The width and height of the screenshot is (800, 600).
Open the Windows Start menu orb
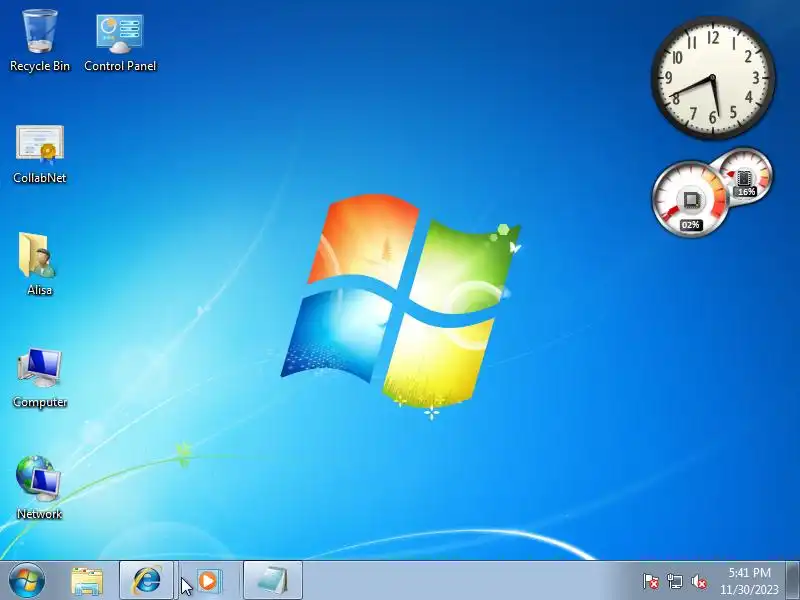[27, 581]
